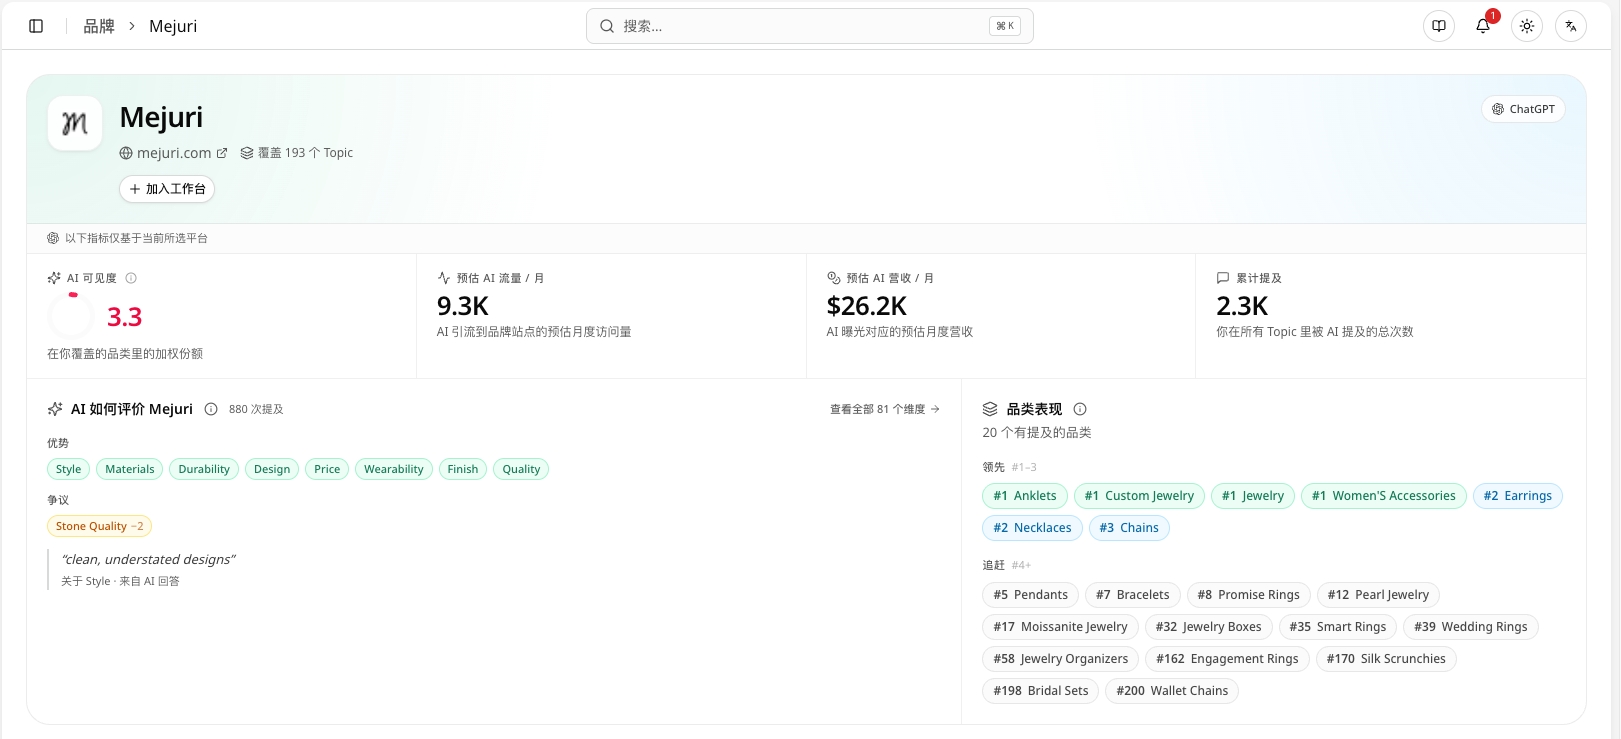The height and width of the screenshot is (739, 1621).
Task: Click the 9.3K estimated AI traffic value
Action: (x=463, y=306)
